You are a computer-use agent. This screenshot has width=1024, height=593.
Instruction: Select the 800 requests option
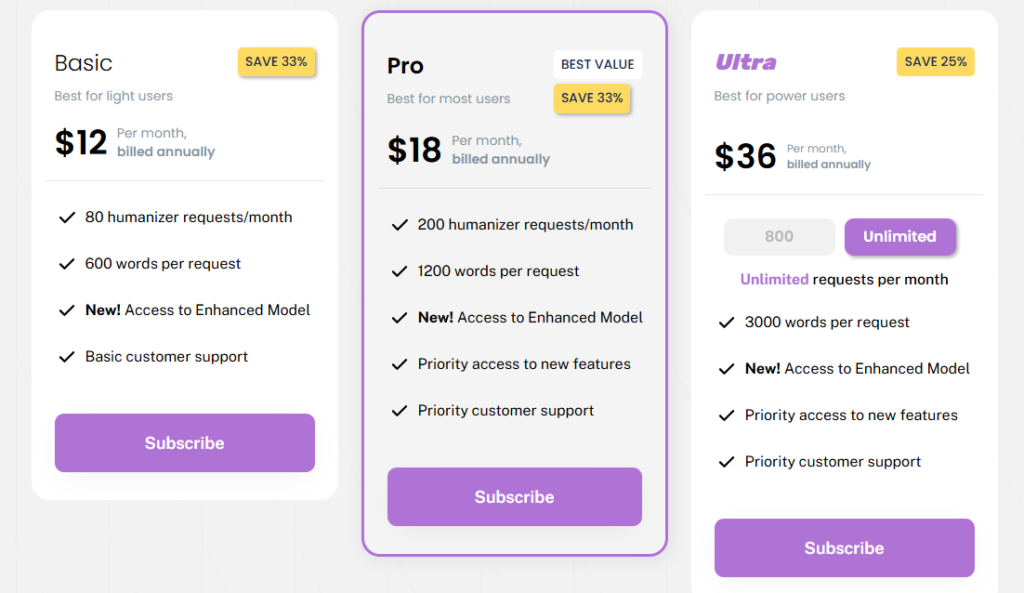[x=779, y=237]
